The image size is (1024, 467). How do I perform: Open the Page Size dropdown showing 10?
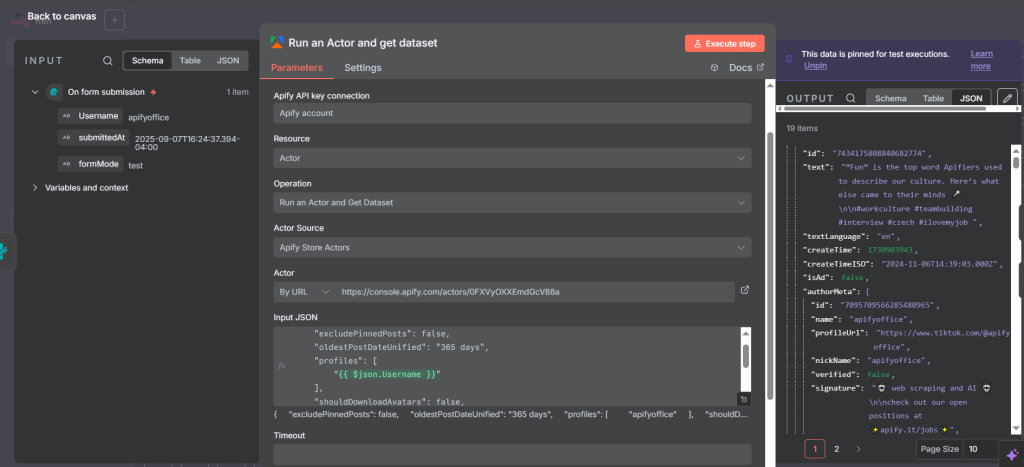(x=980, y=449)
